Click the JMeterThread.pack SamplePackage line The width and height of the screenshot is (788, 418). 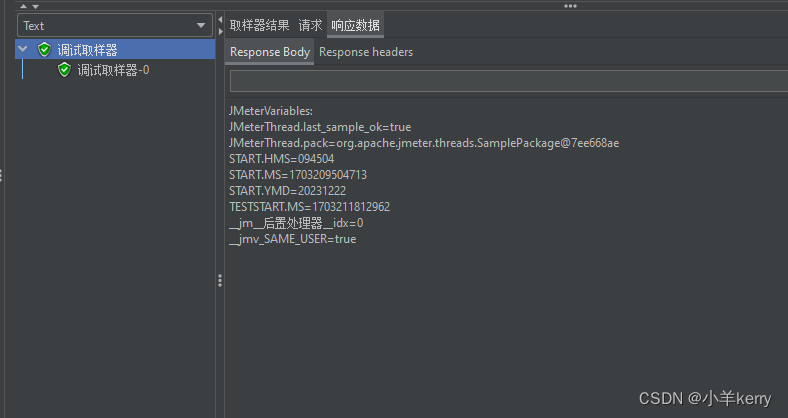(424, 143)
